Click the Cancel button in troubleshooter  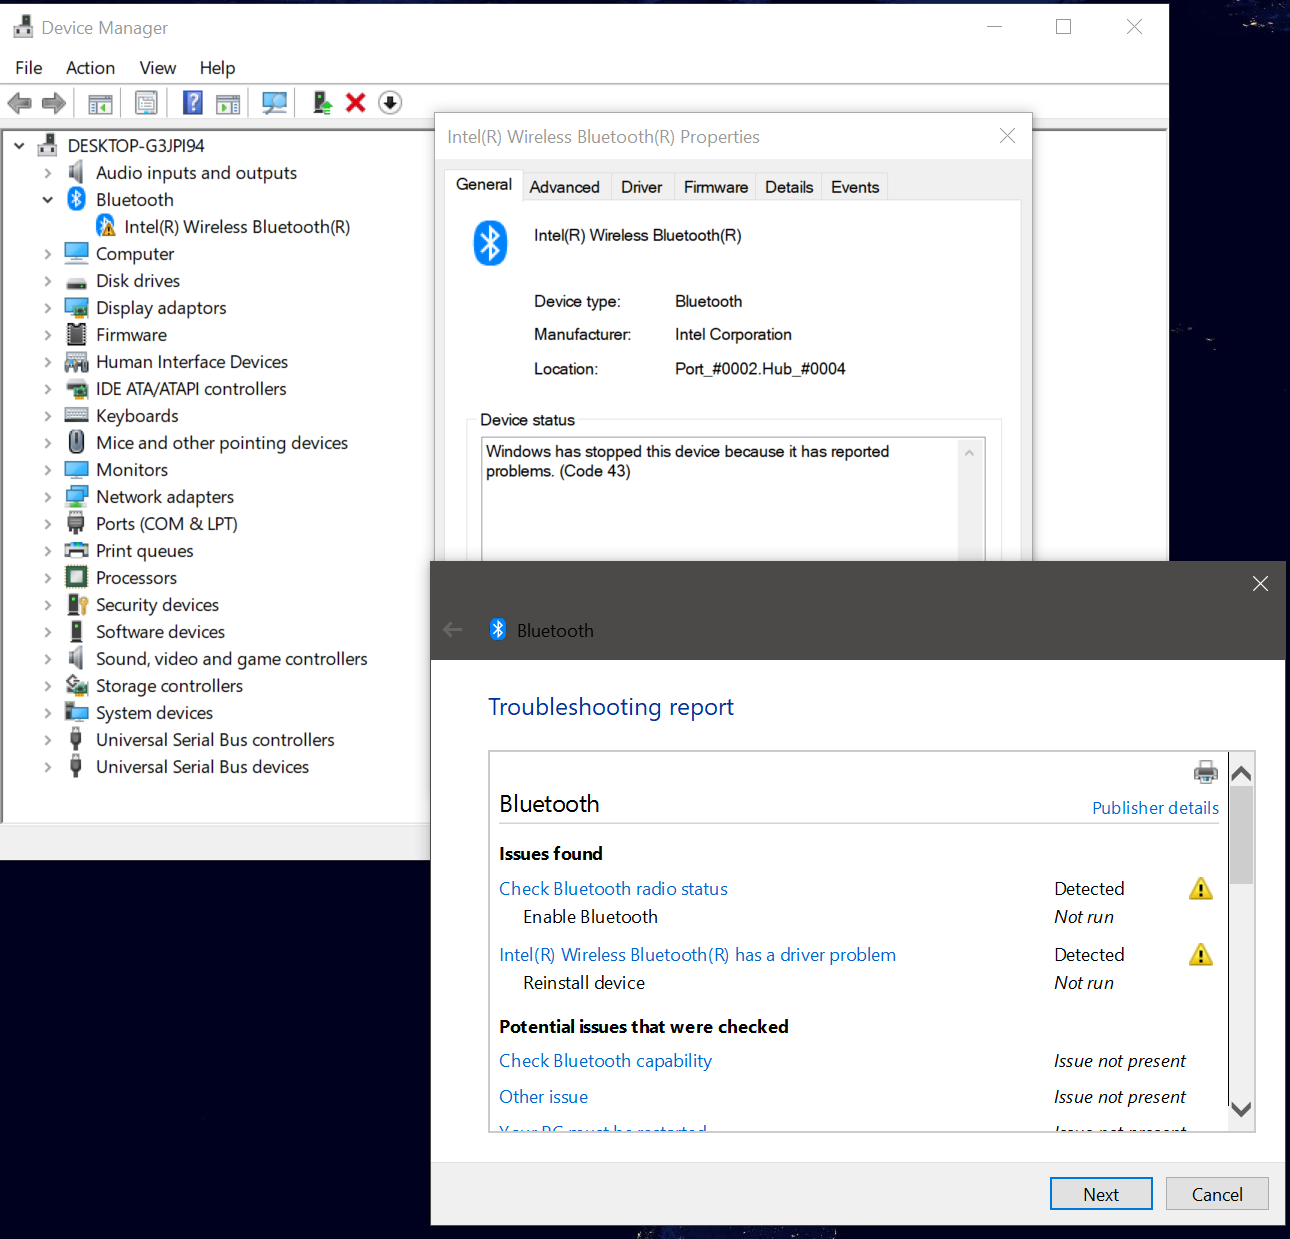click(x=1217, y=1193)
